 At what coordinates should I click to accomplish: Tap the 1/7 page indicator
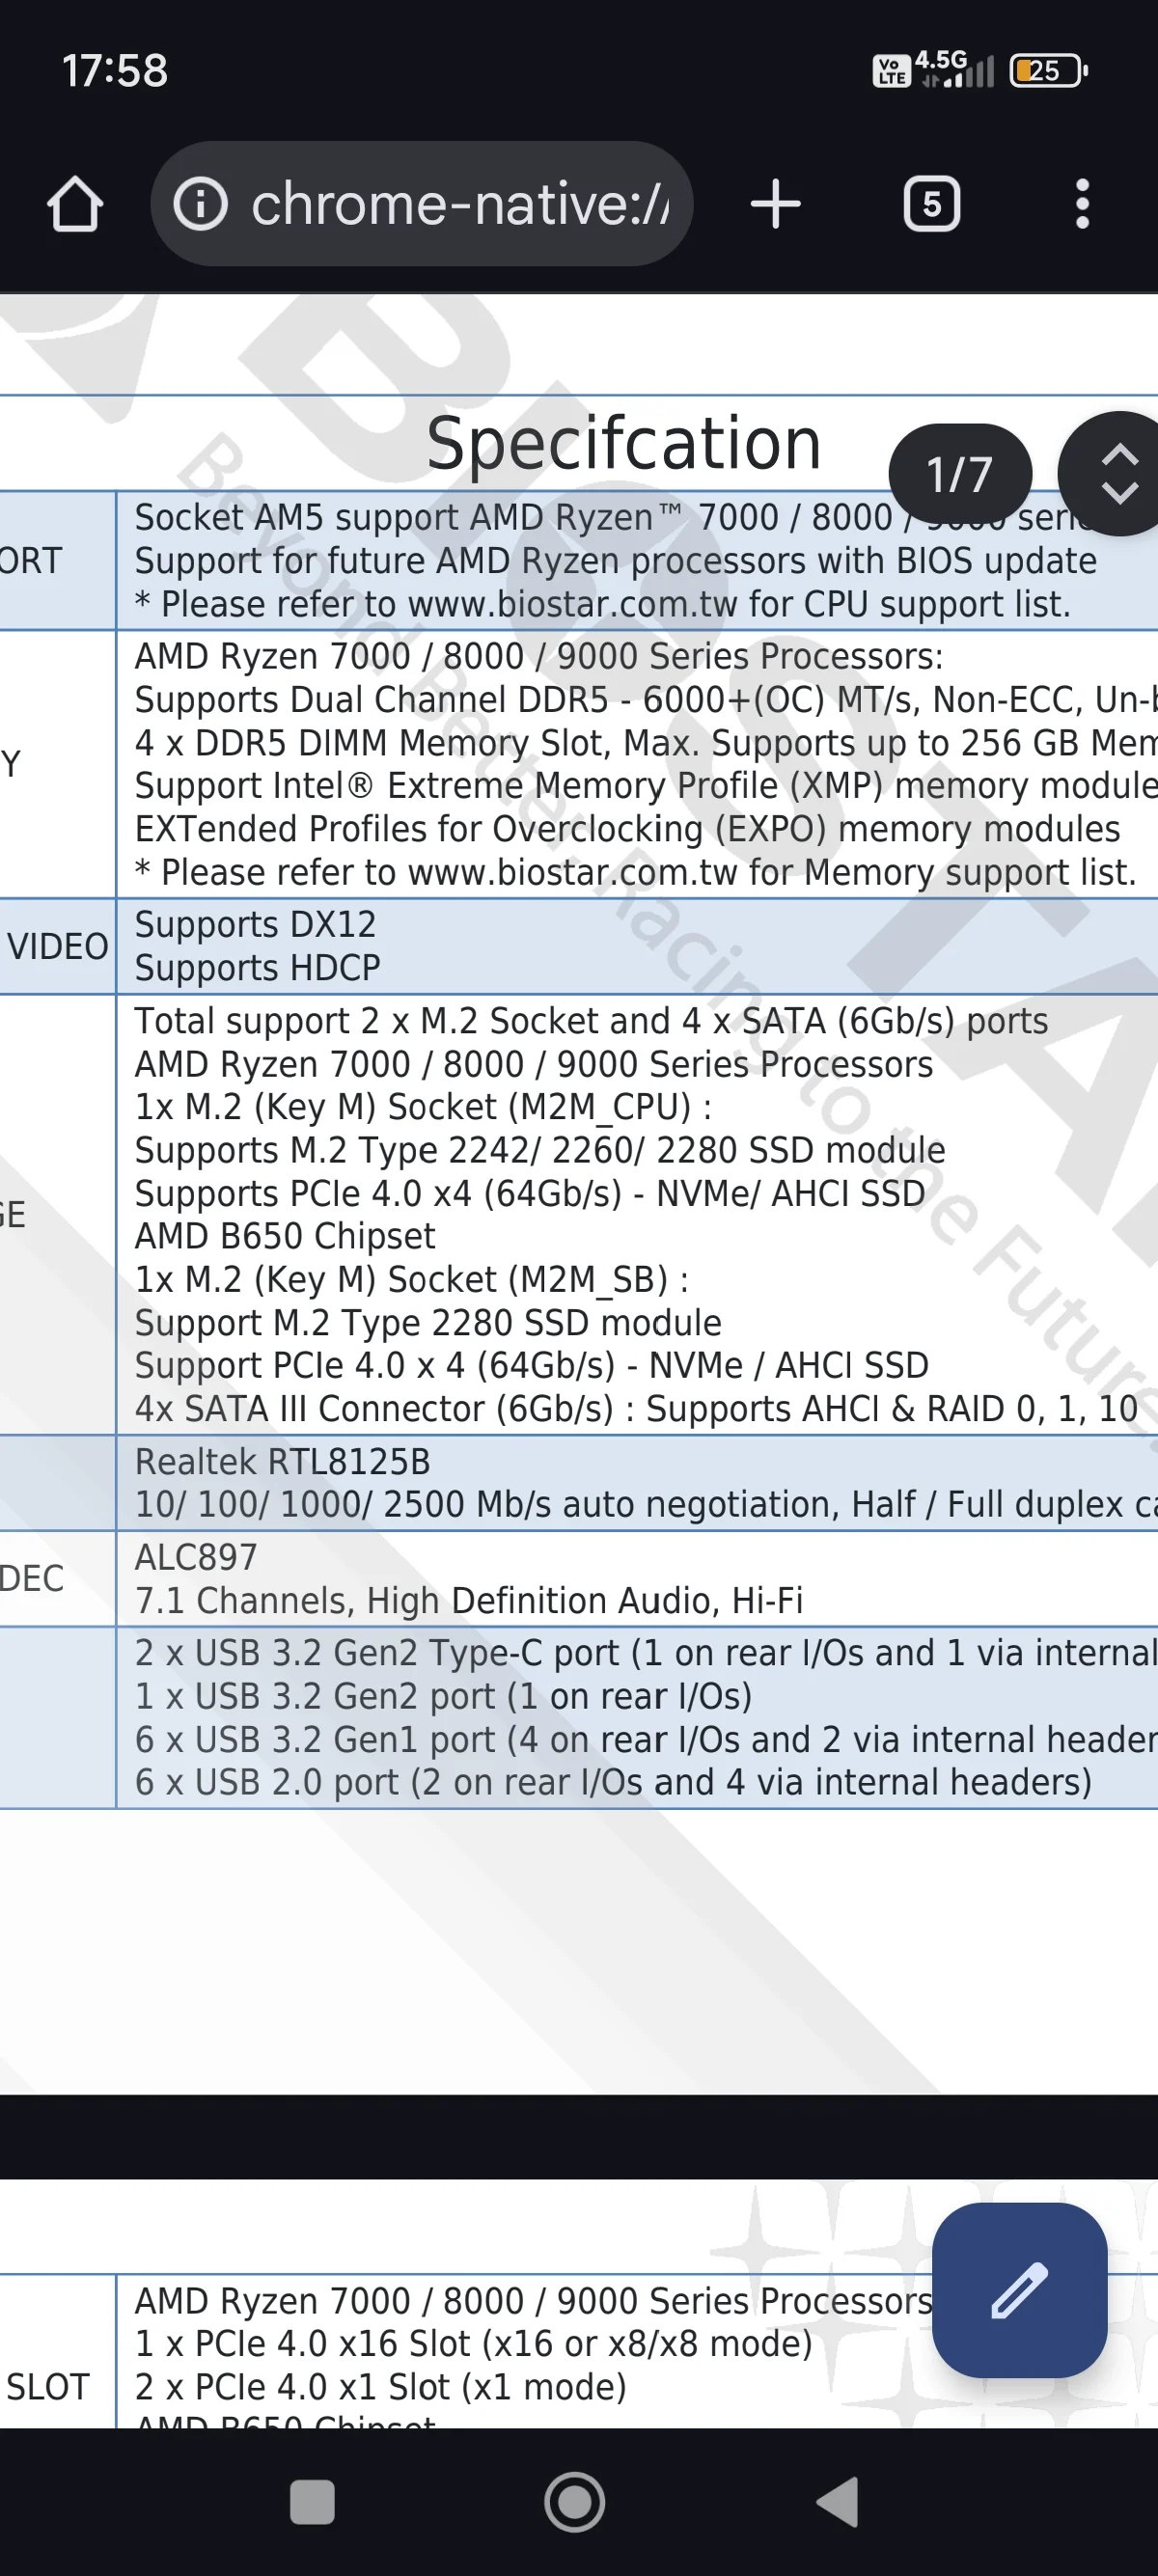(959, 474)
